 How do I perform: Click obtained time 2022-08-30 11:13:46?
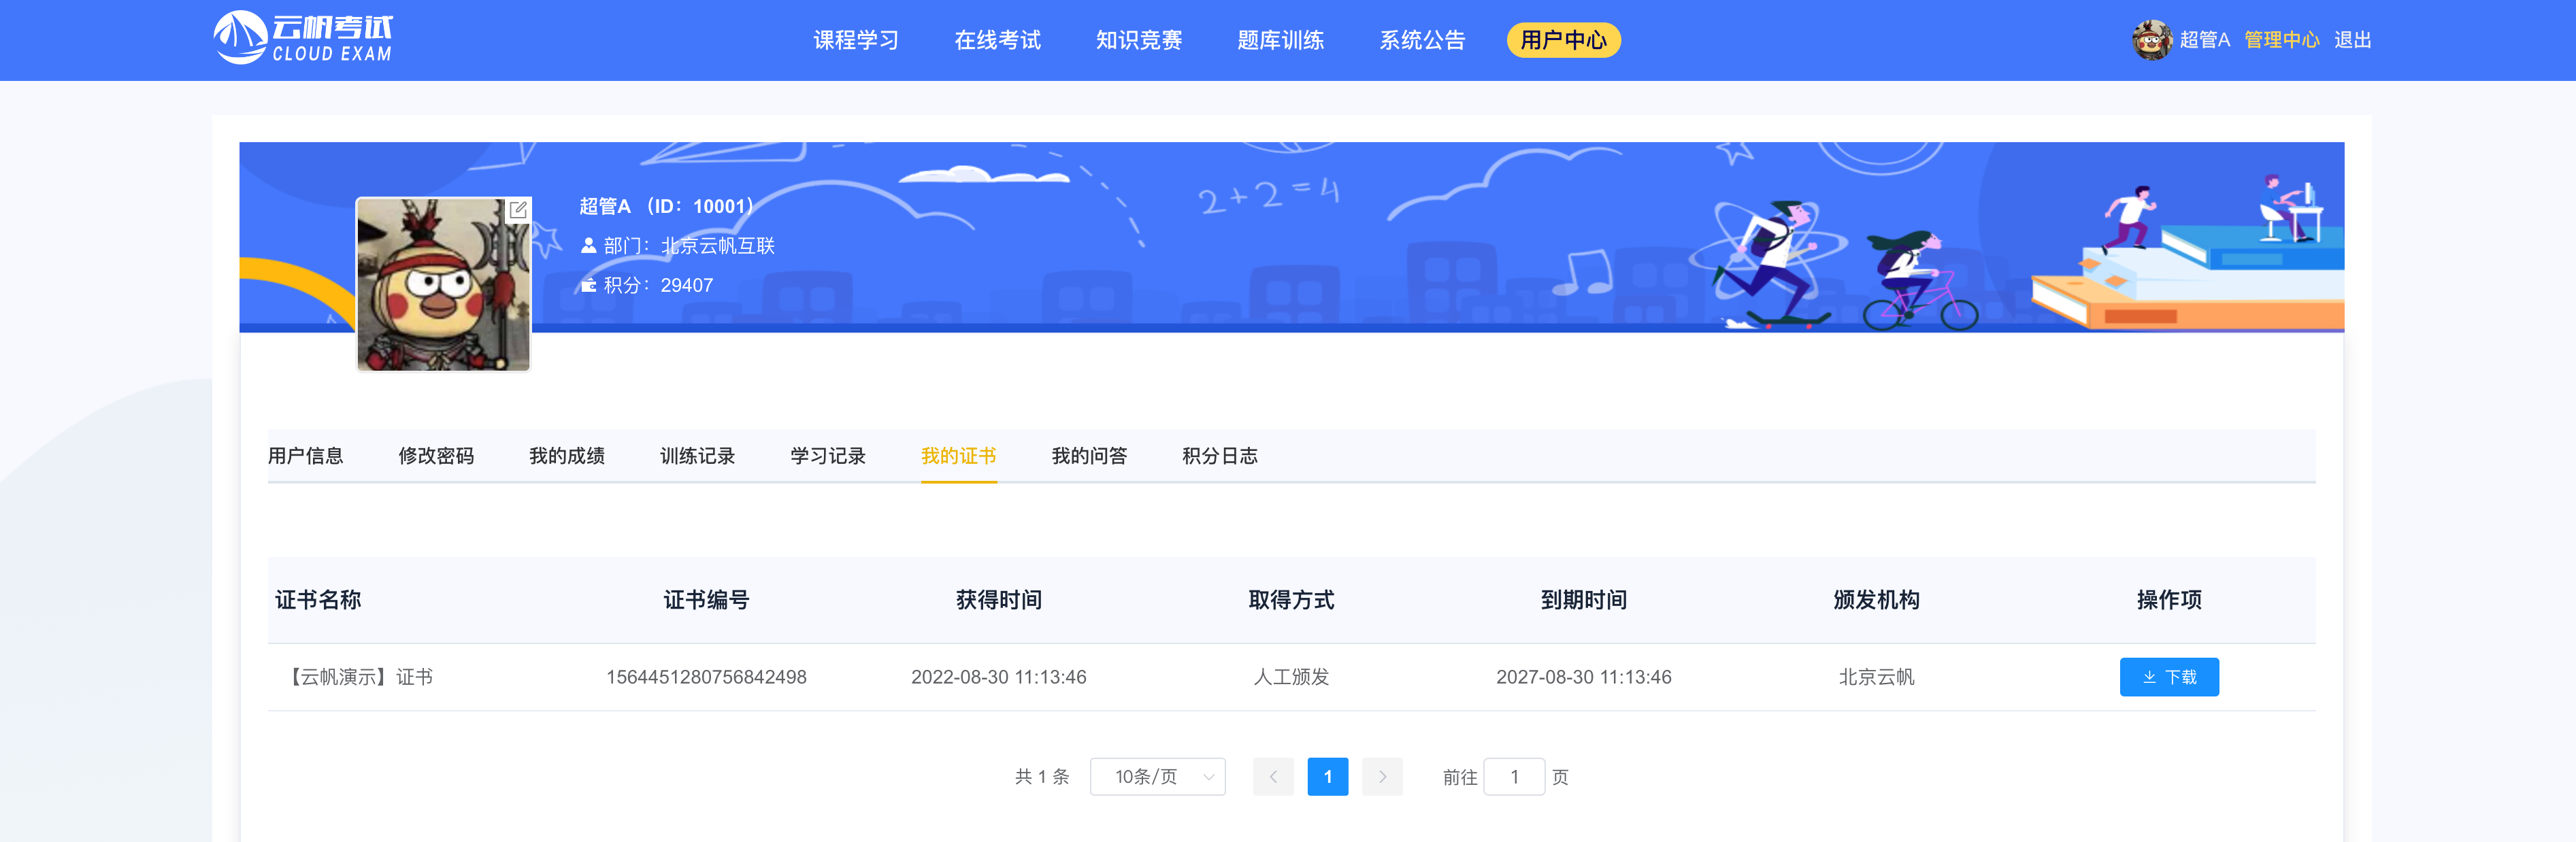pos(998,677)
